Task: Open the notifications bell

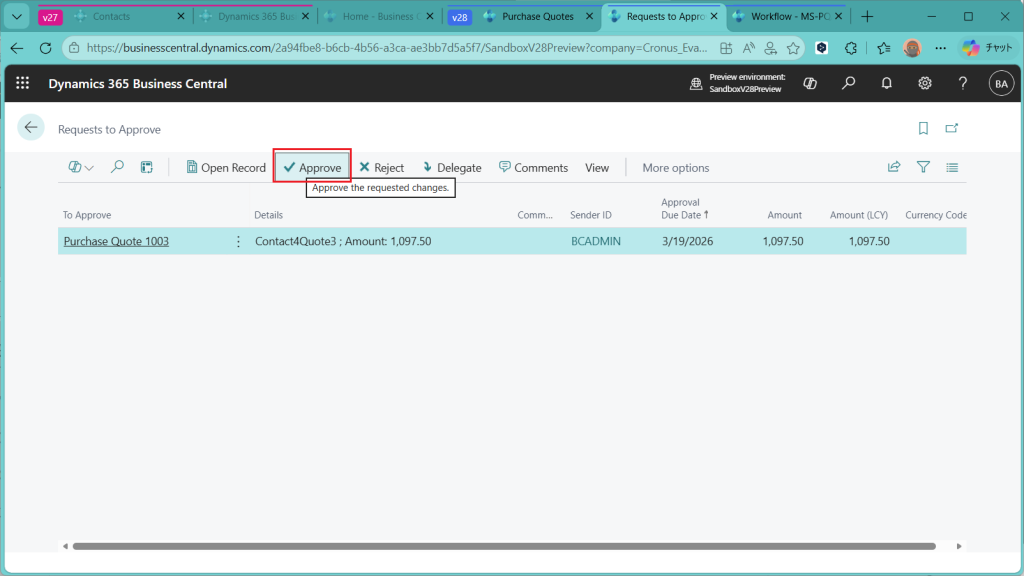Action: coord(886,84)
